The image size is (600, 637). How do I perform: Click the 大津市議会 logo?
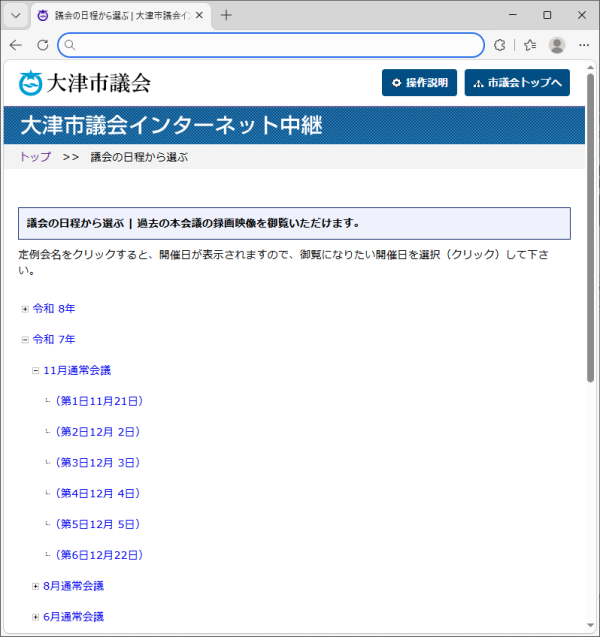tap(85, 83)
